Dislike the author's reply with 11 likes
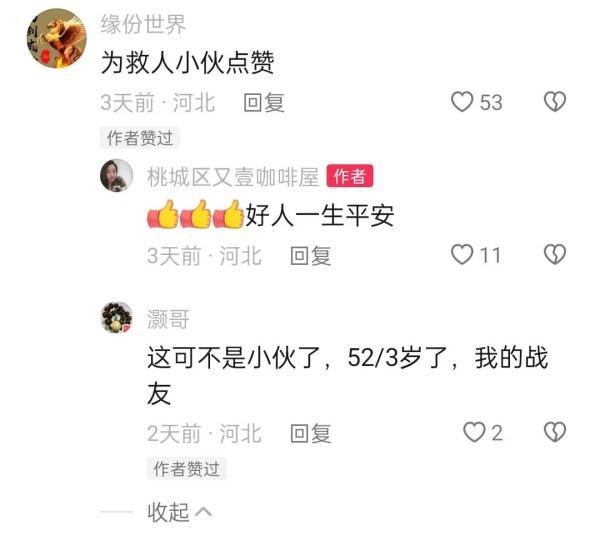The height and width of the screenshot is (537, 600). 555,255
